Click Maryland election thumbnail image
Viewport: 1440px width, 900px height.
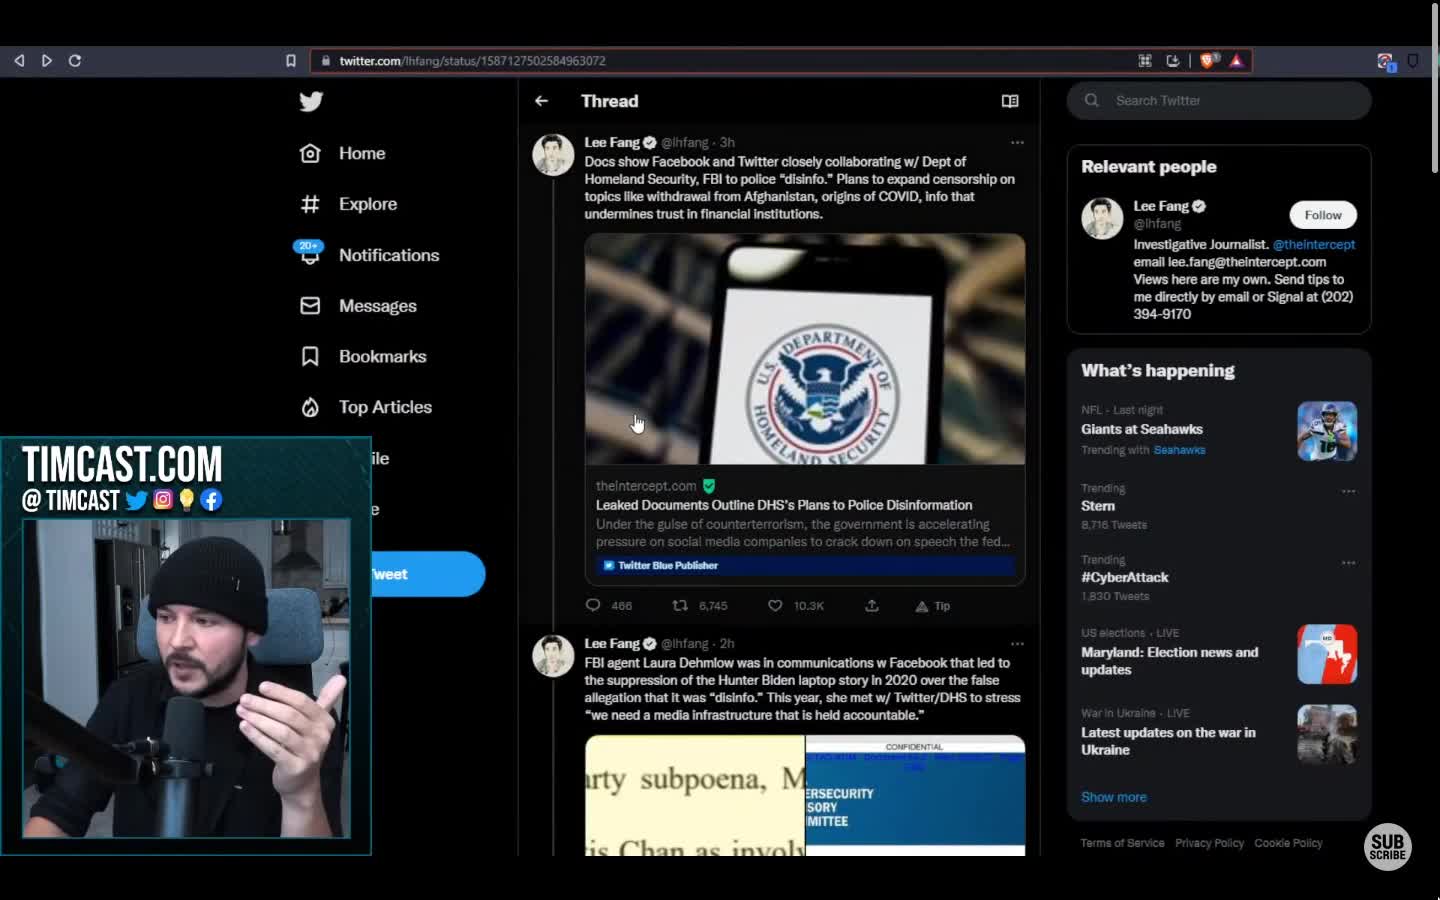[x=1327, y=654]
